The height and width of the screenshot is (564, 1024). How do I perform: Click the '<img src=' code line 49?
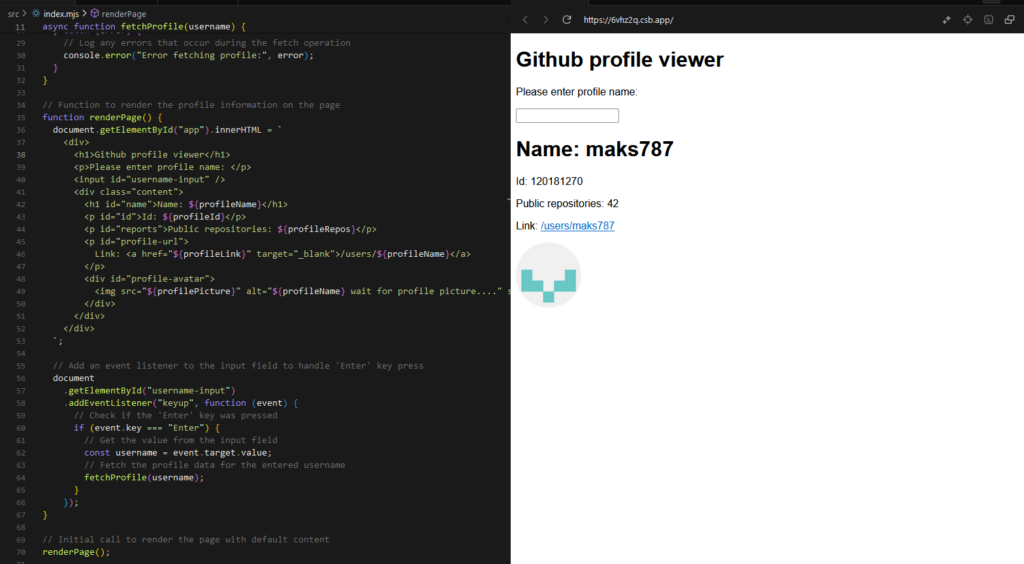tap(302, 291)
